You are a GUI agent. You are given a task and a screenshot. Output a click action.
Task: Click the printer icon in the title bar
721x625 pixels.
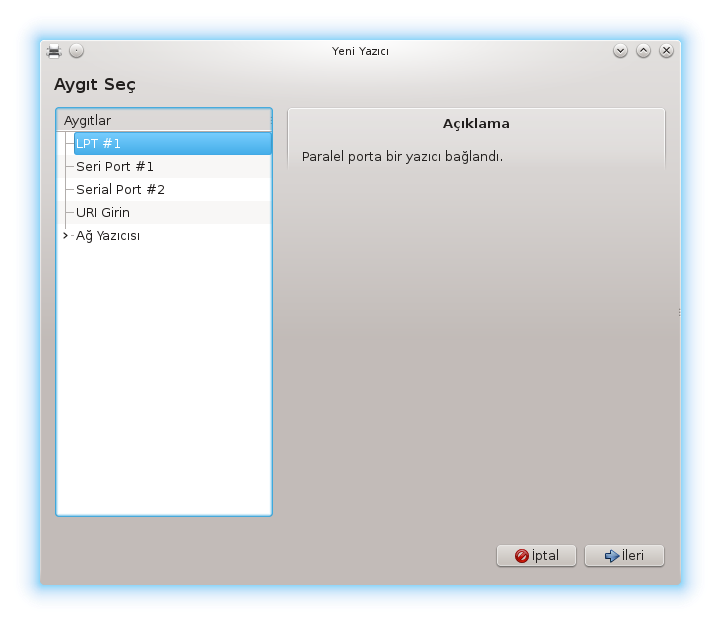54,51
